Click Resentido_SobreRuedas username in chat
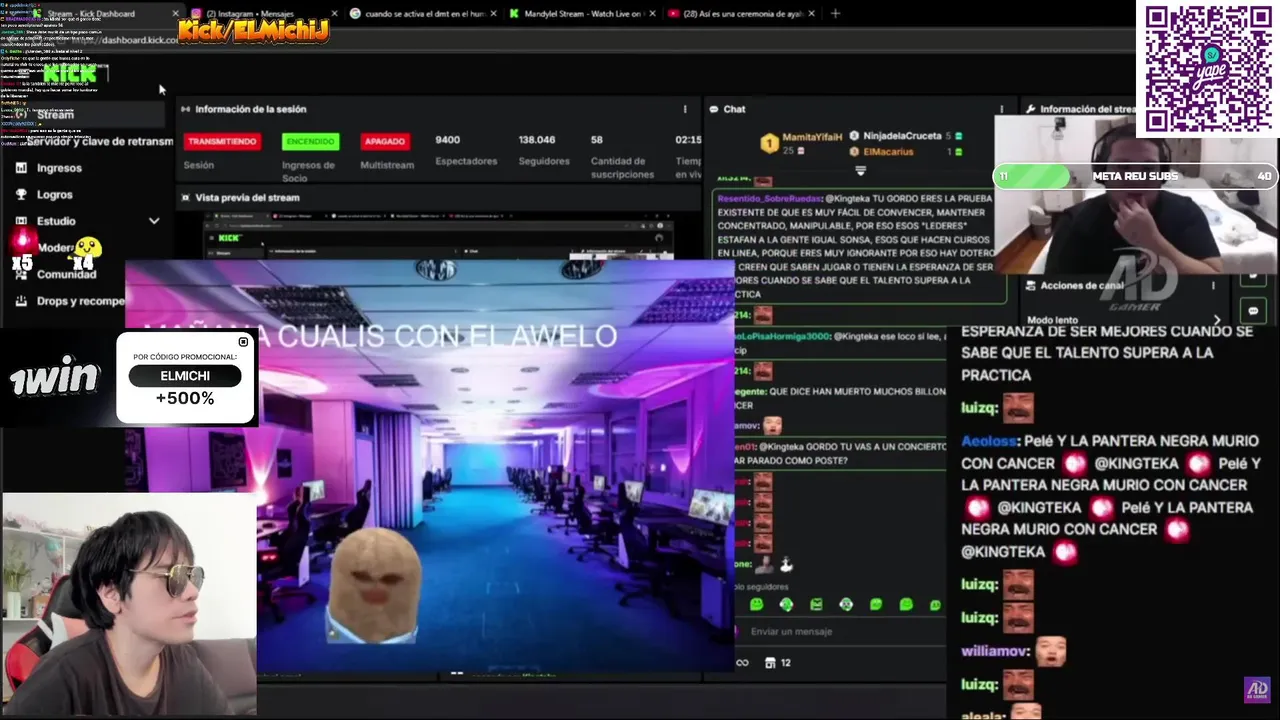The height and width of the screenshot is (720, 1280). [x=769, y=198]
